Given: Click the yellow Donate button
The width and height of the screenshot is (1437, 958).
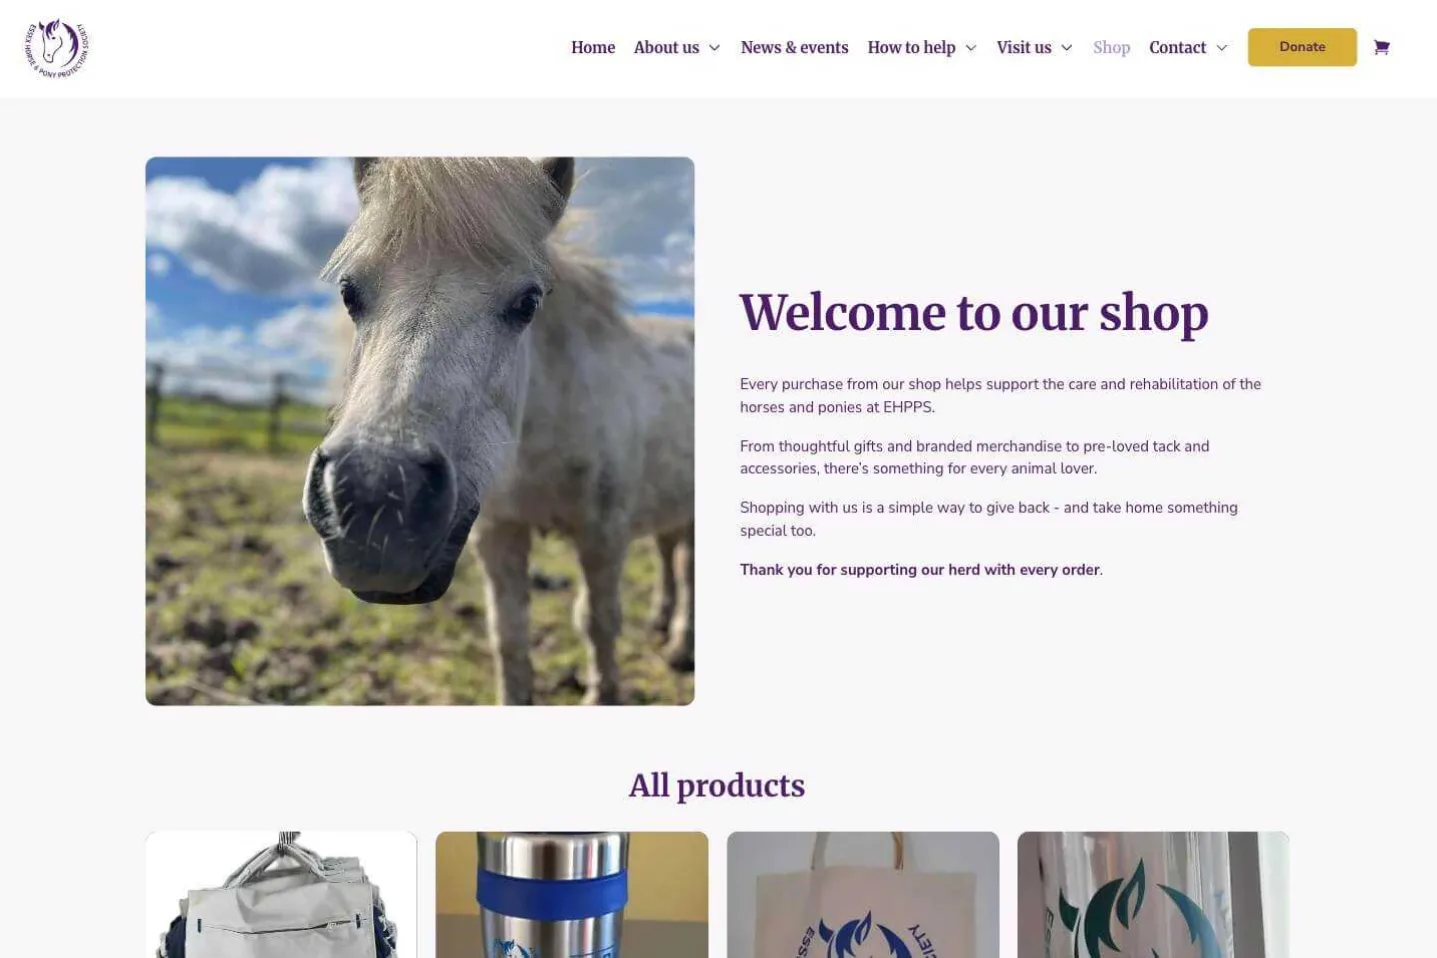Looking at the screenshot, I should coord(1302,47).
